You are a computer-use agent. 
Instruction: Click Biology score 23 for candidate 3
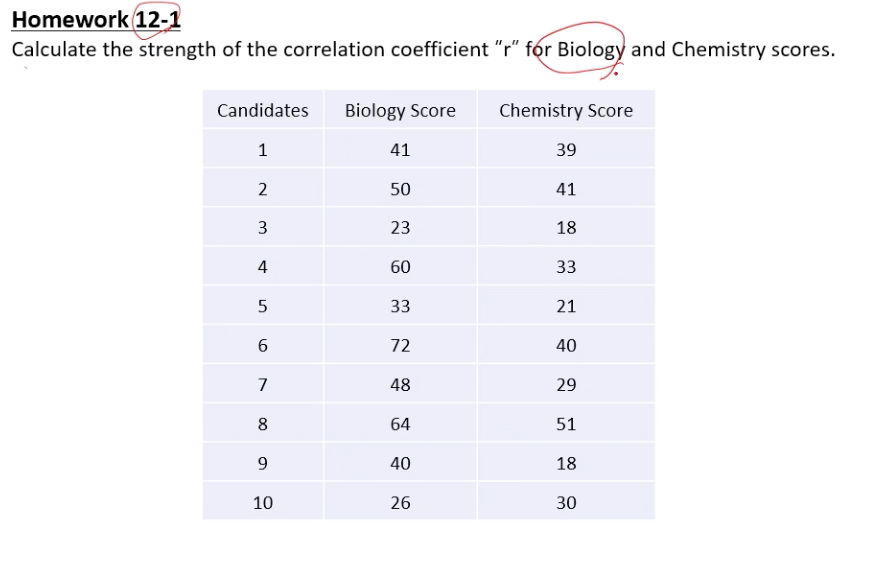pyautogui.click(x=400, y=227)
